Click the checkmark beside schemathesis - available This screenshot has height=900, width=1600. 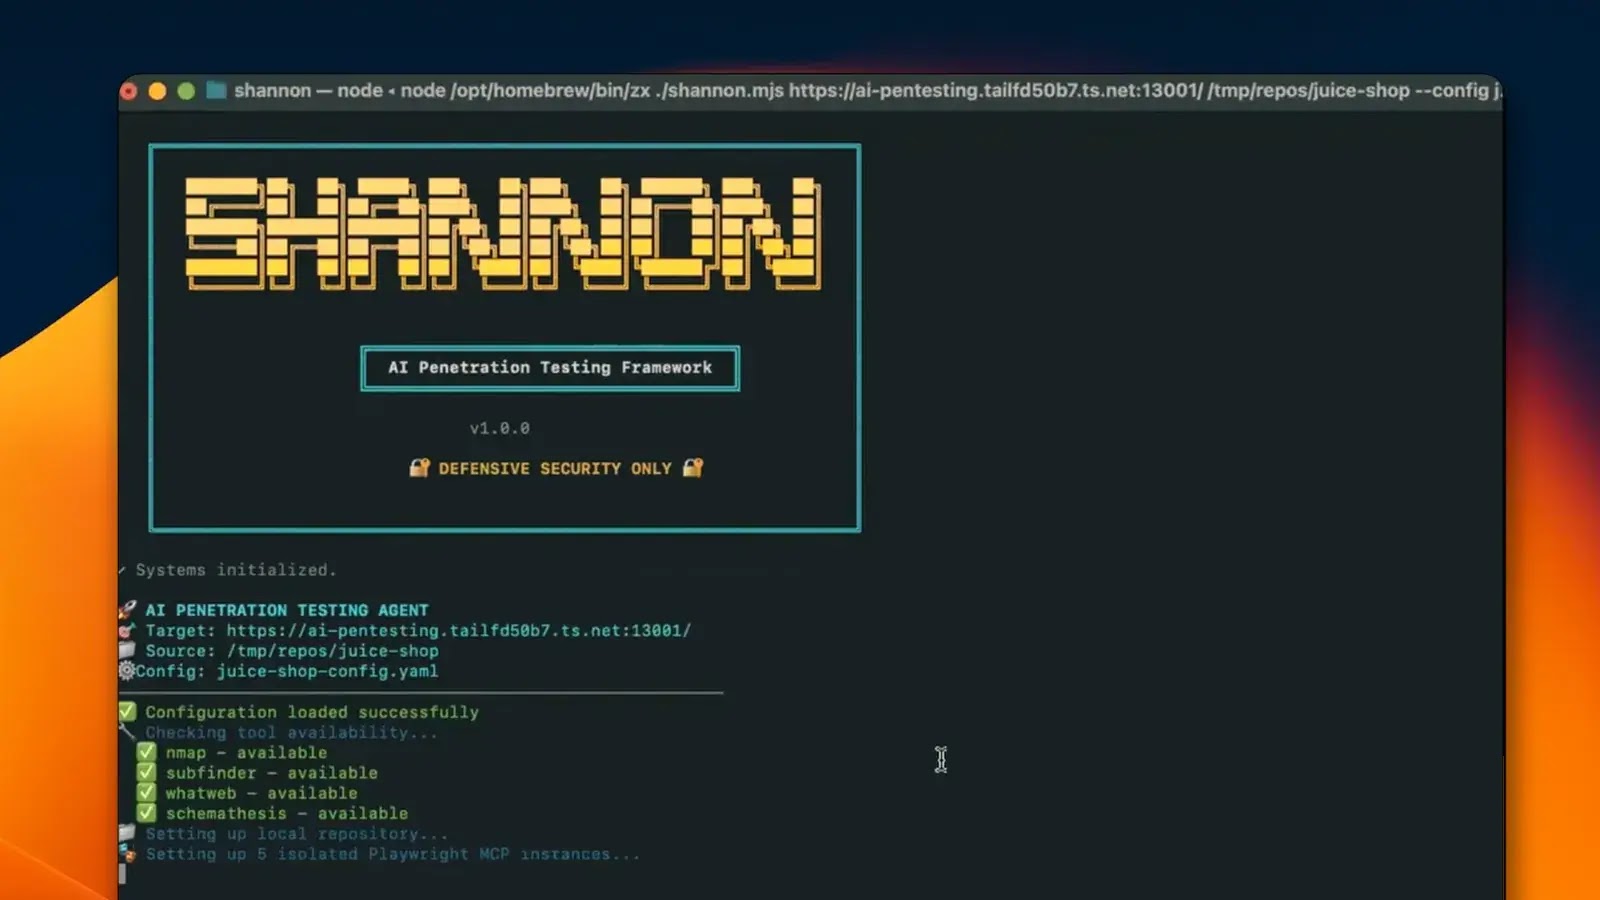(145, 813)
